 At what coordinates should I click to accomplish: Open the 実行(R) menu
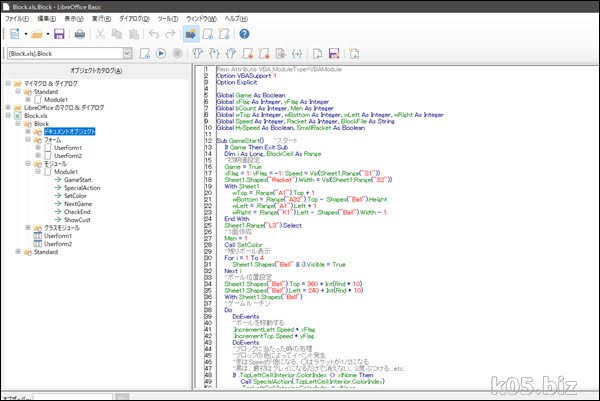(x=101, y=18)
